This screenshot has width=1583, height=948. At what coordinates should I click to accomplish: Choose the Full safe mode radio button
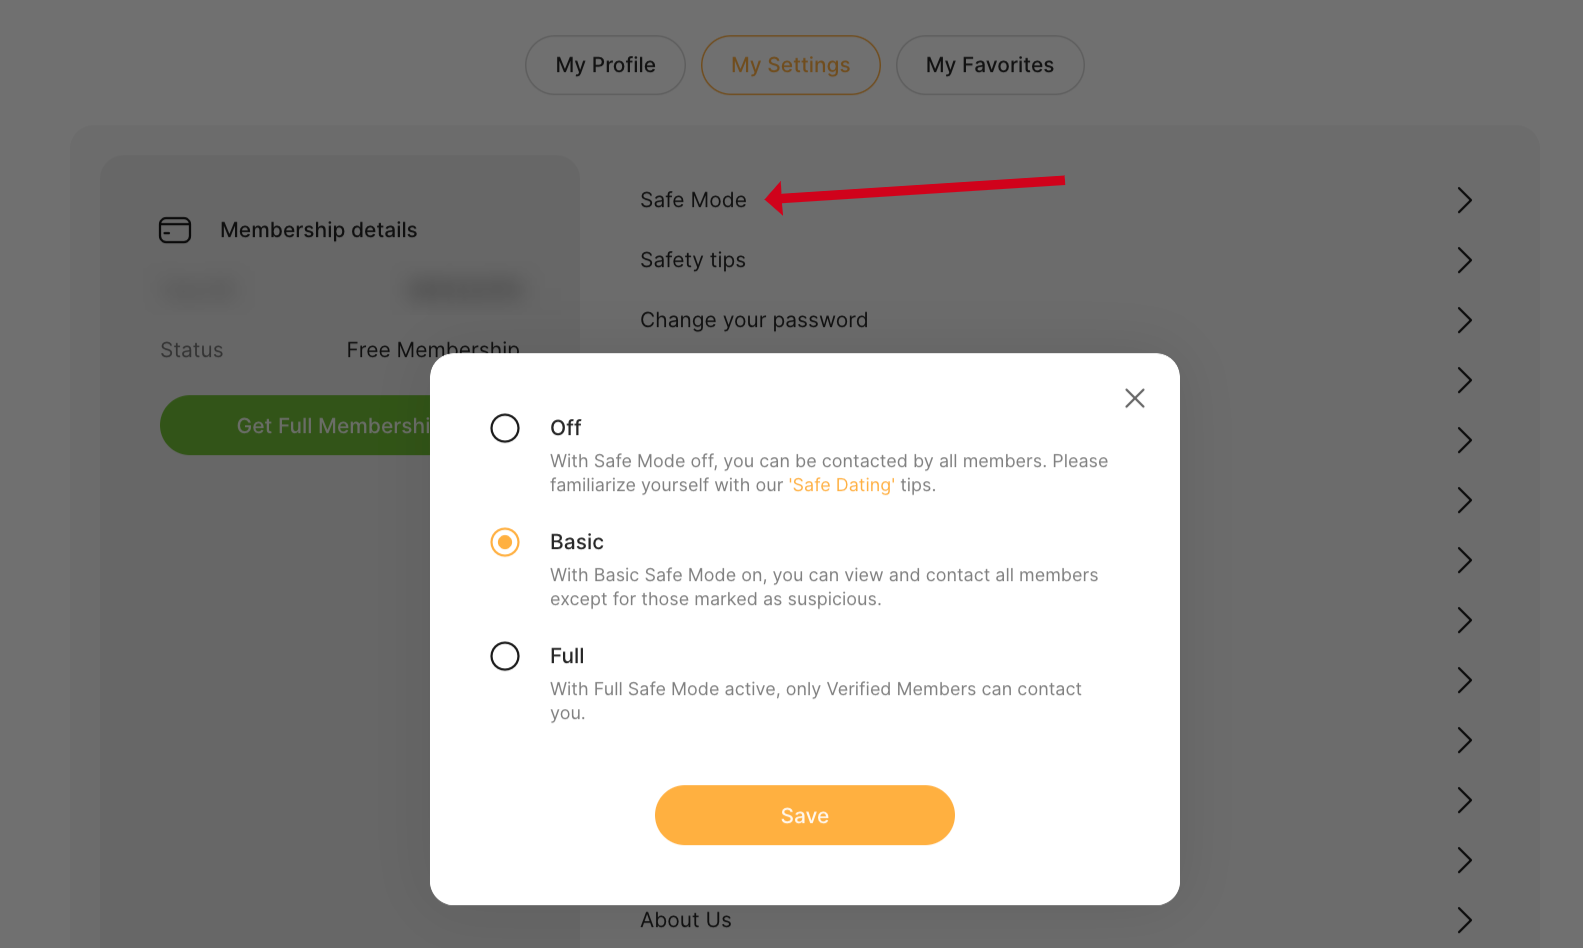505,656
